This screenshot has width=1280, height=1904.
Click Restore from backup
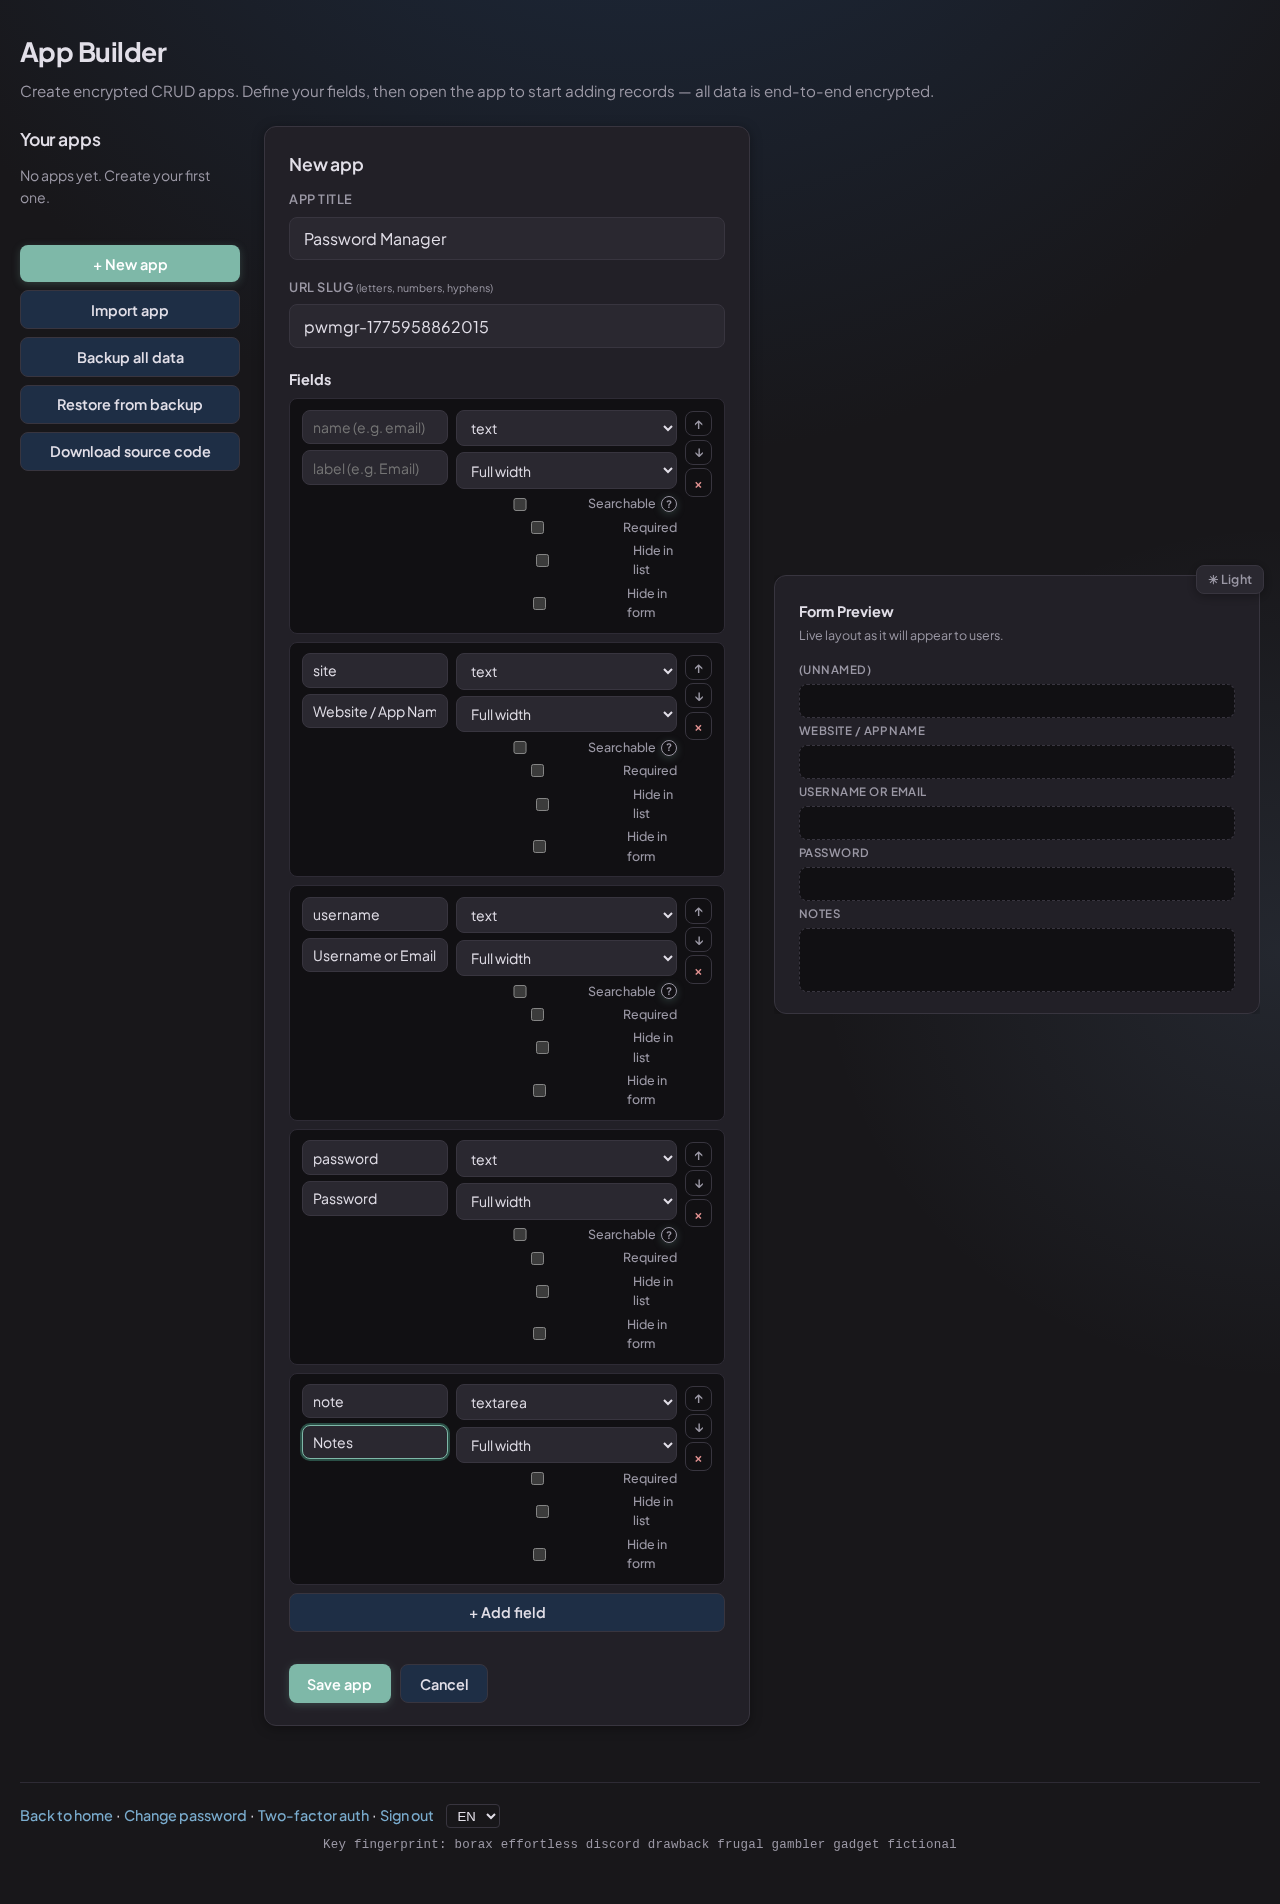(x=130, y=404)
